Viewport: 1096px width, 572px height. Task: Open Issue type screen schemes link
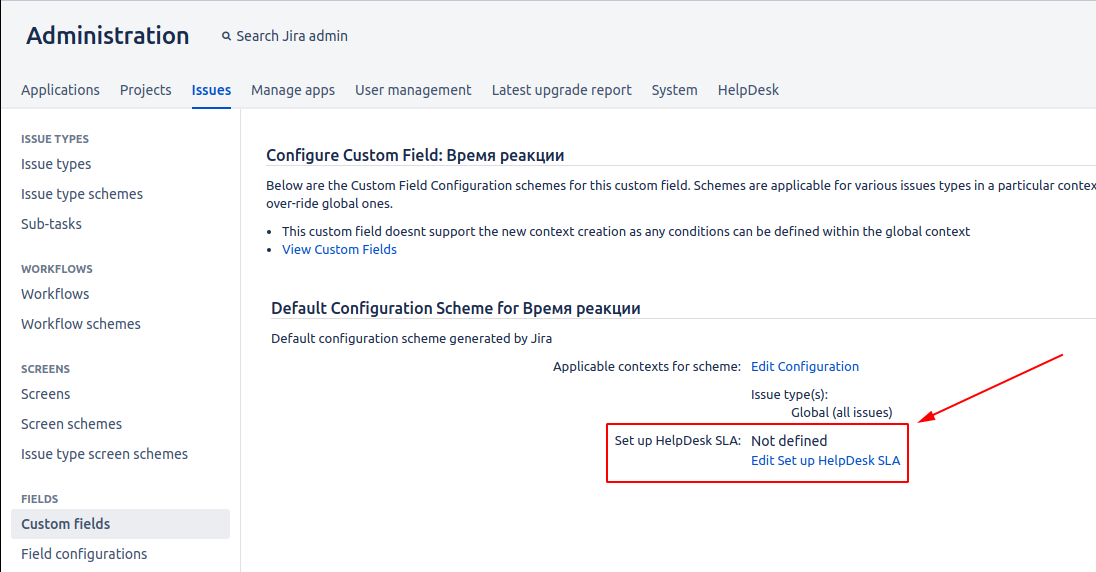pyautogui.click(x=104, y=455)
